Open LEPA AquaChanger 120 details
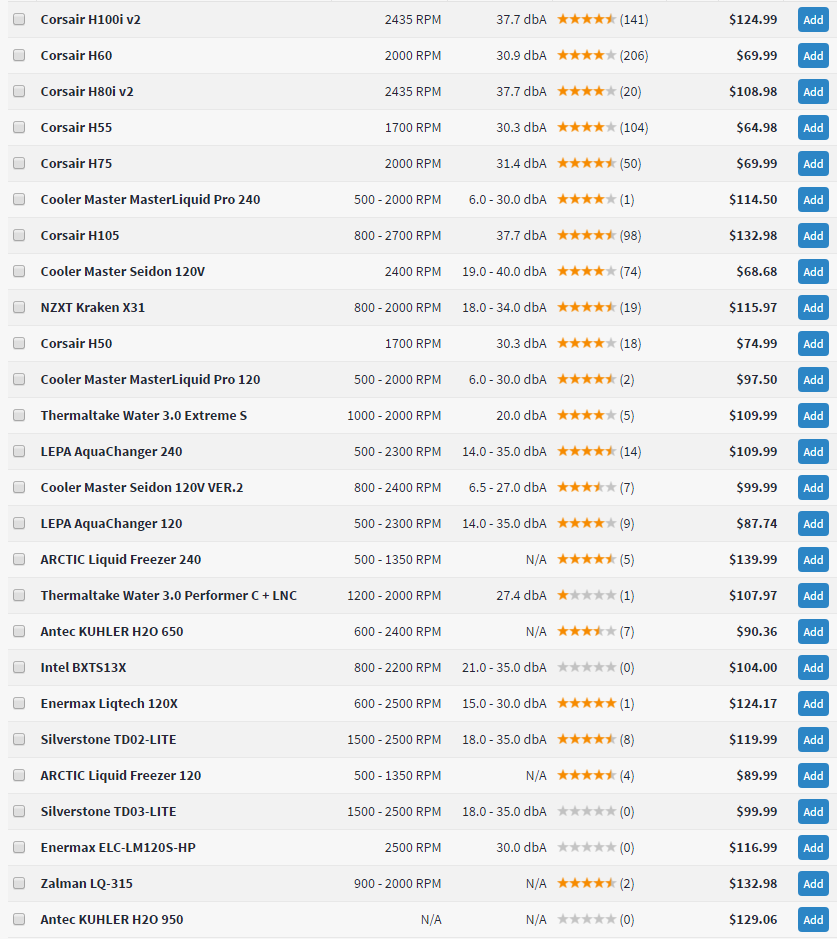 coord(111,523)
